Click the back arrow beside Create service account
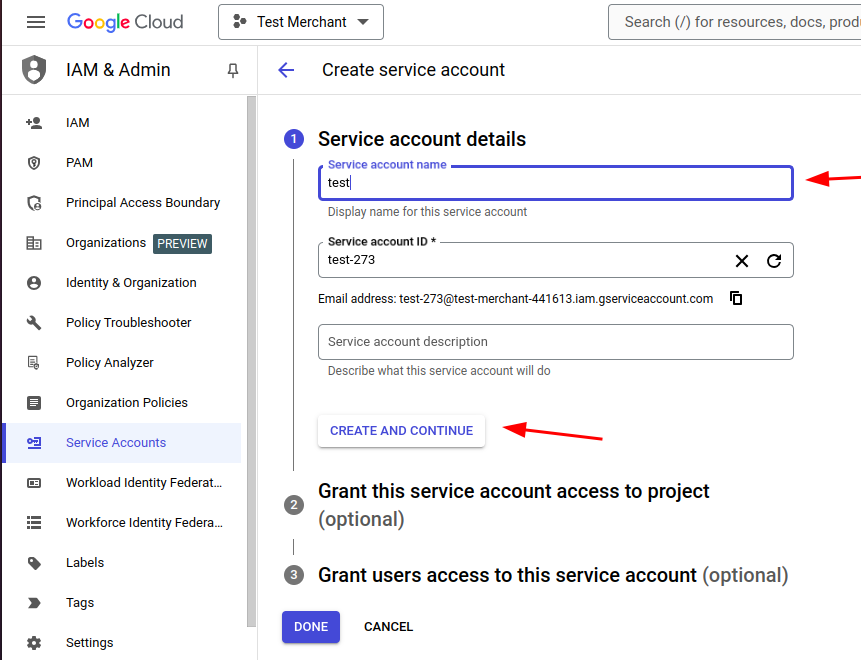The image size is (861, 660). 286,70
